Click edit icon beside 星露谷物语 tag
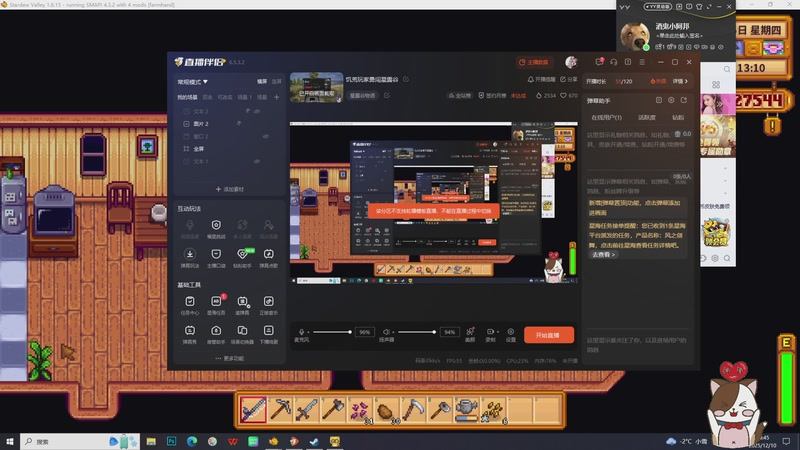Screen dimensions: 800x450 (387, 95)
